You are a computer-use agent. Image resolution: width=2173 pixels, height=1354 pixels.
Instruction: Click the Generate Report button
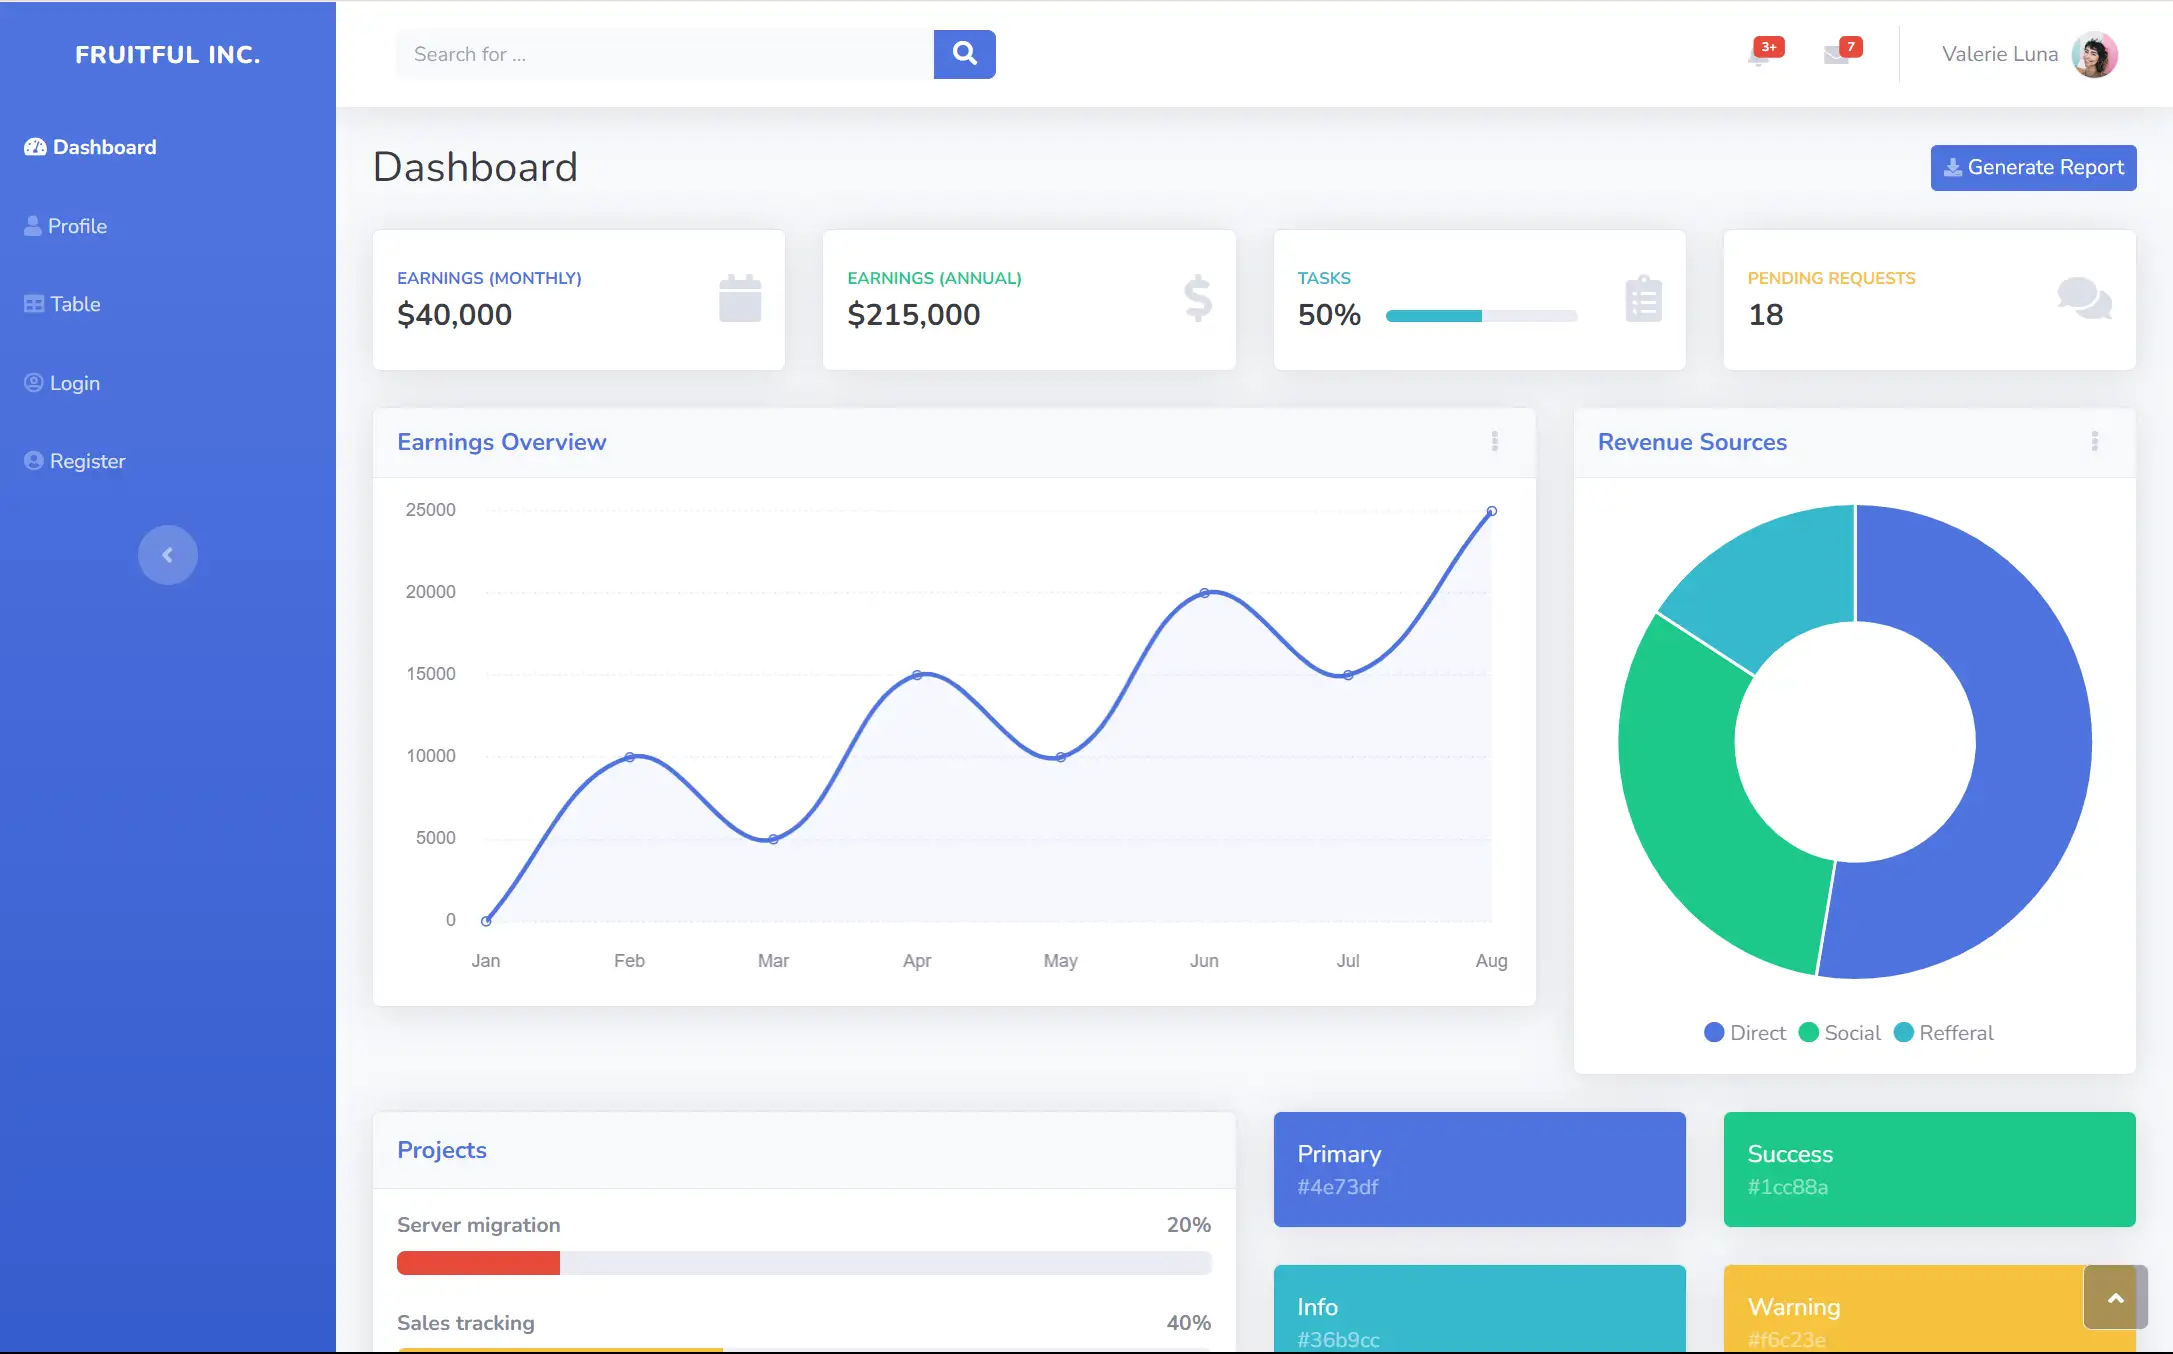click(2033, 168)
